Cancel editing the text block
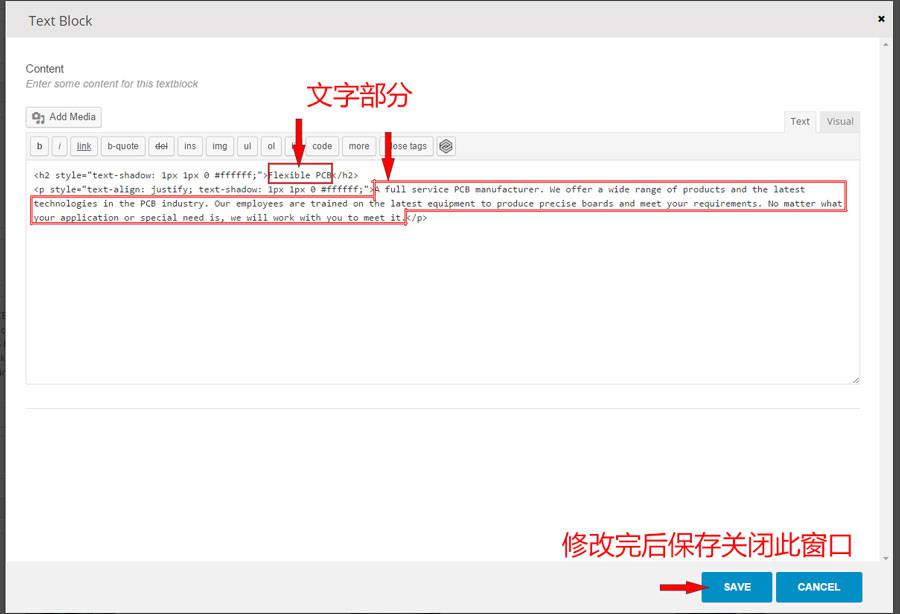Viewport: 900px width, 614px height. coord(818,587)
